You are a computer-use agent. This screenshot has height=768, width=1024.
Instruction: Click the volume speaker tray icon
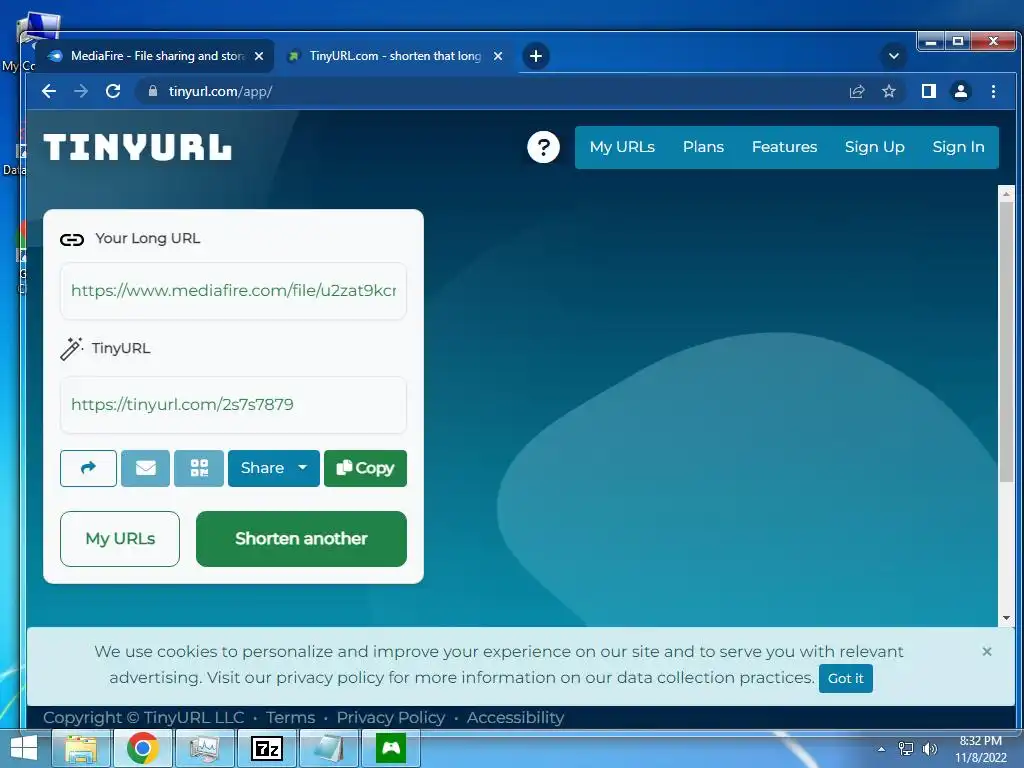coord(929,749)
